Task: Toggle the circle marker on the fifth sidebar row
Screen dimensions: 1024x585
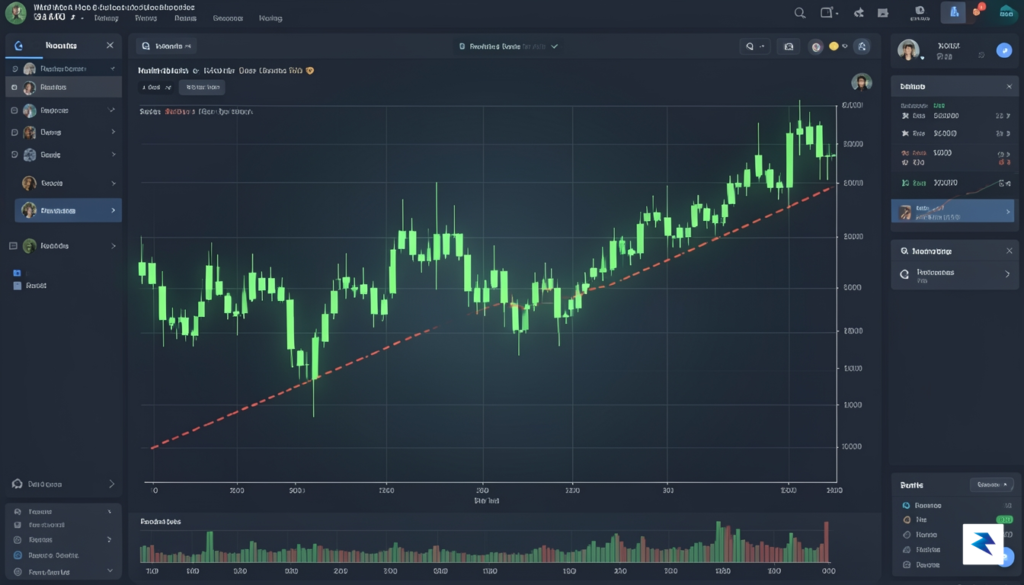Action: click(x=14, y=155)
